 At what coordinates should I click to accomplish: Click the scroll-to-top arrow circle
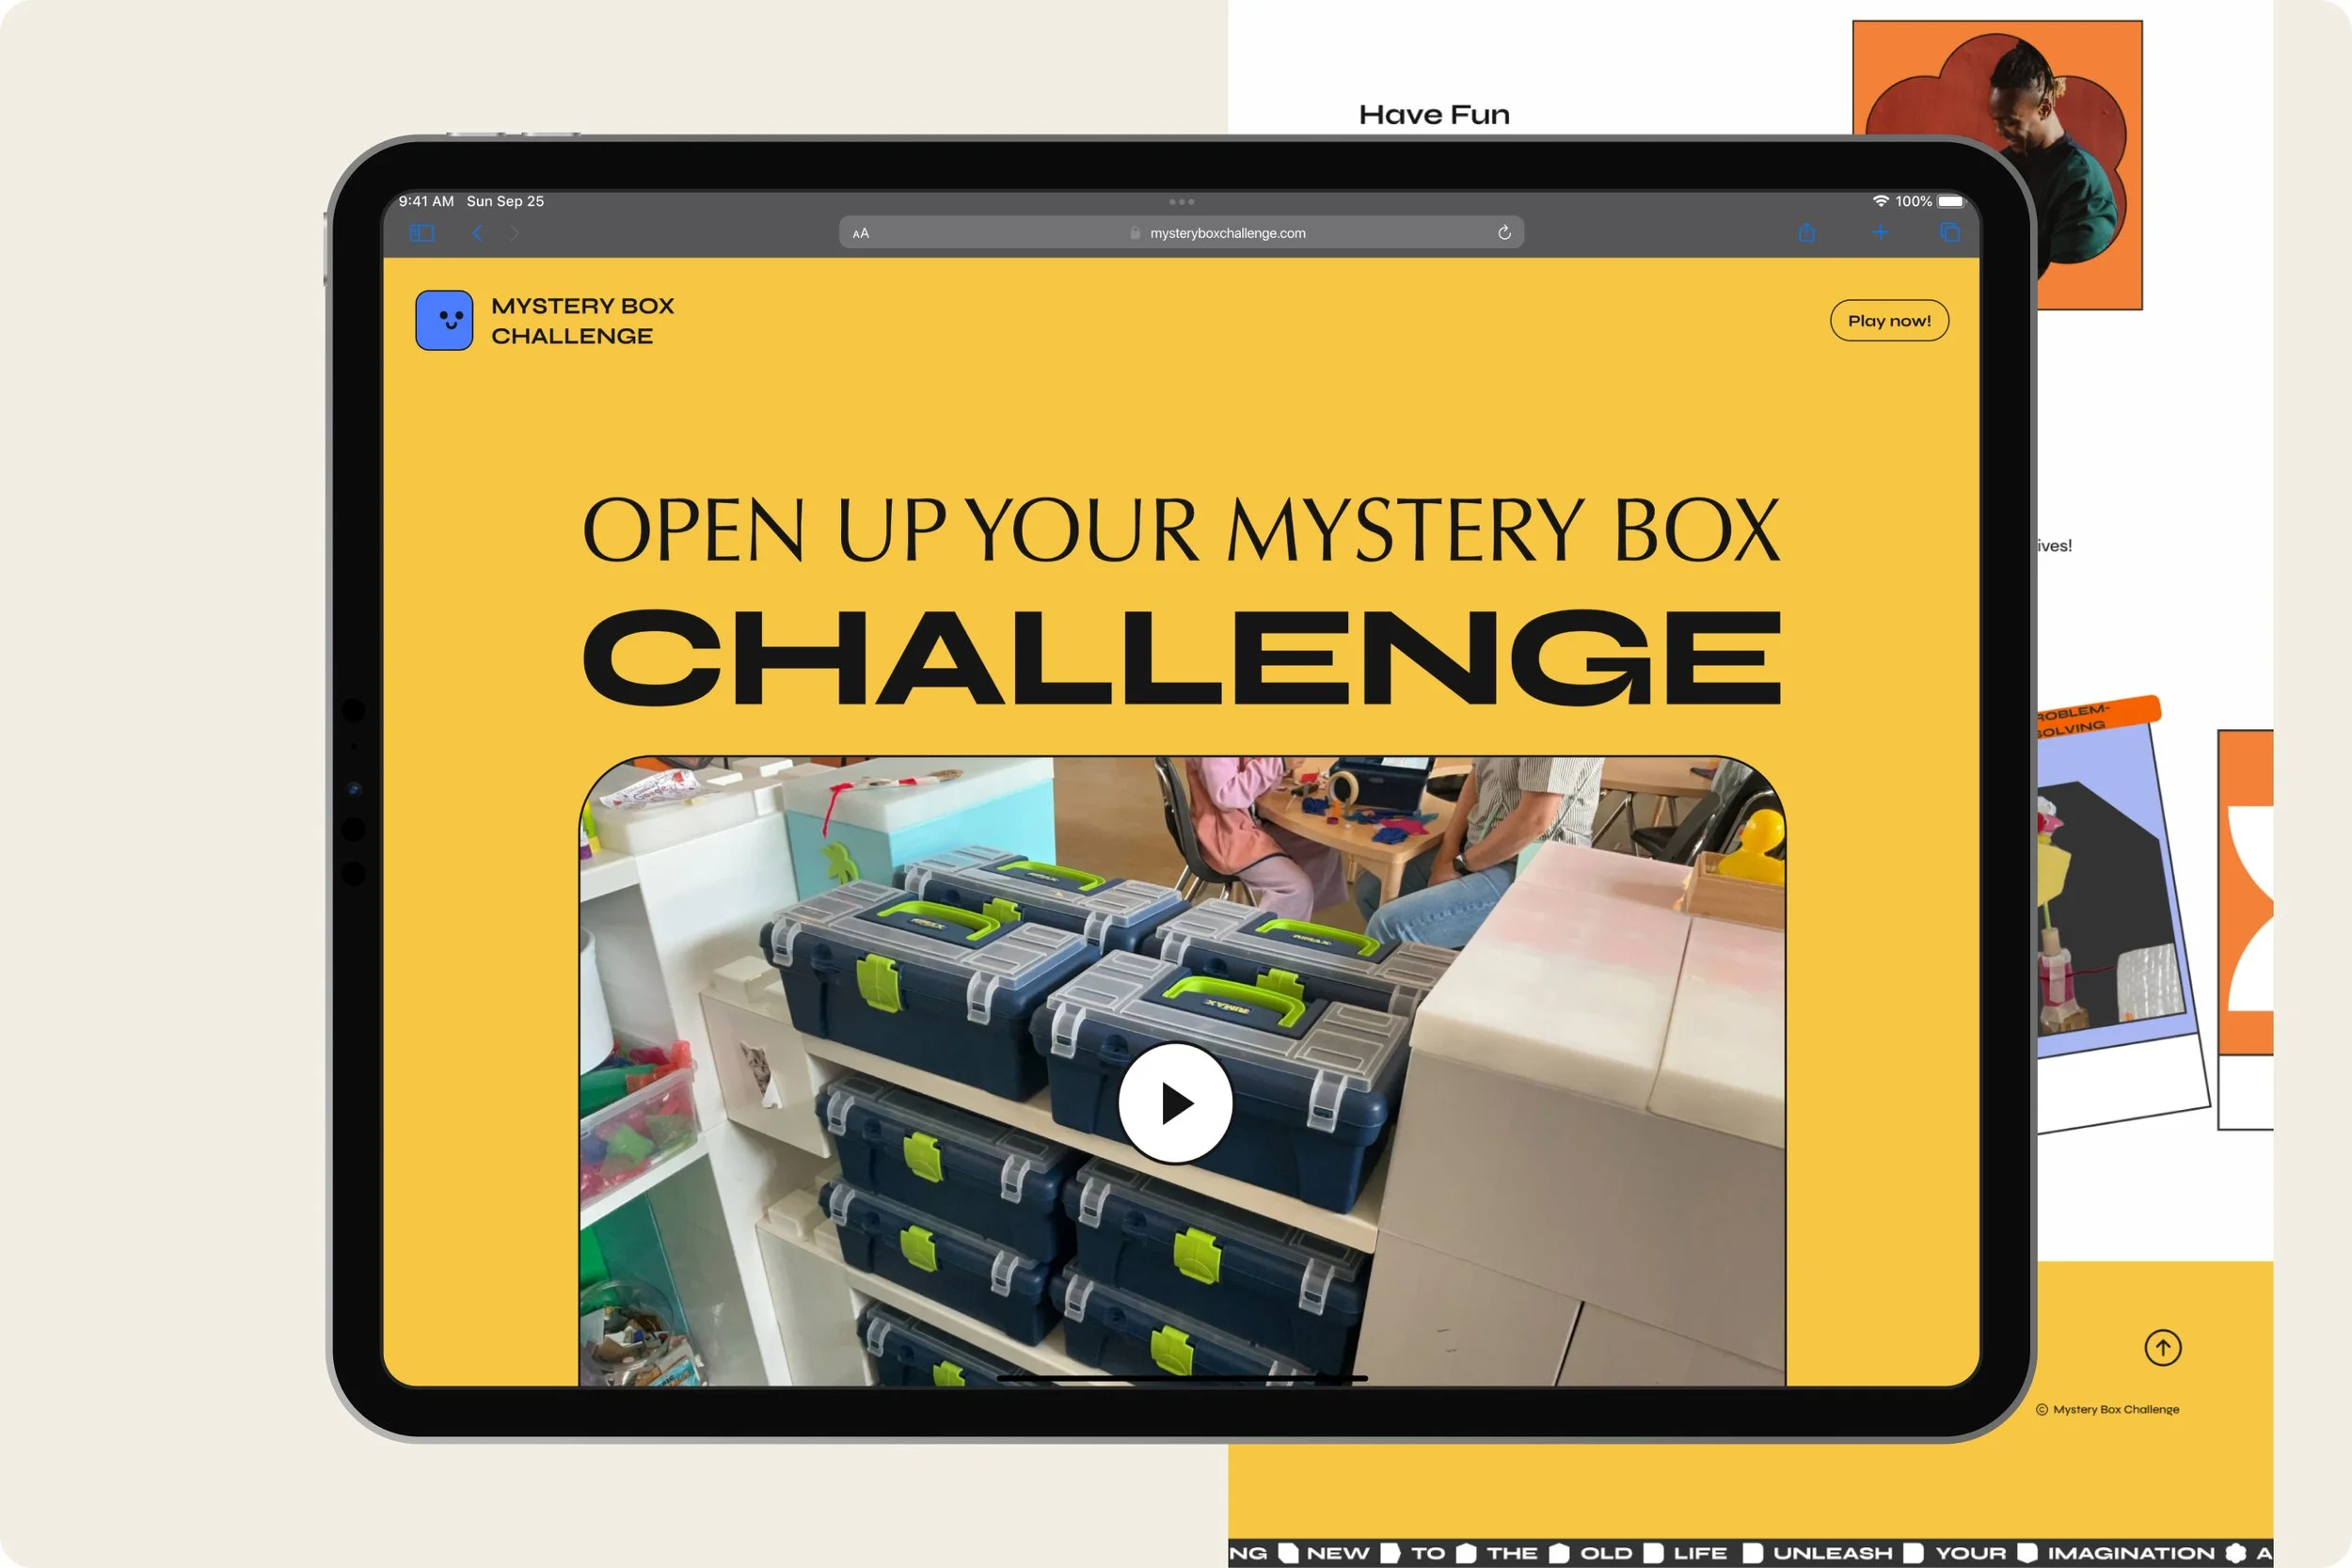pyautogui.click(x=2162, y=1347)
